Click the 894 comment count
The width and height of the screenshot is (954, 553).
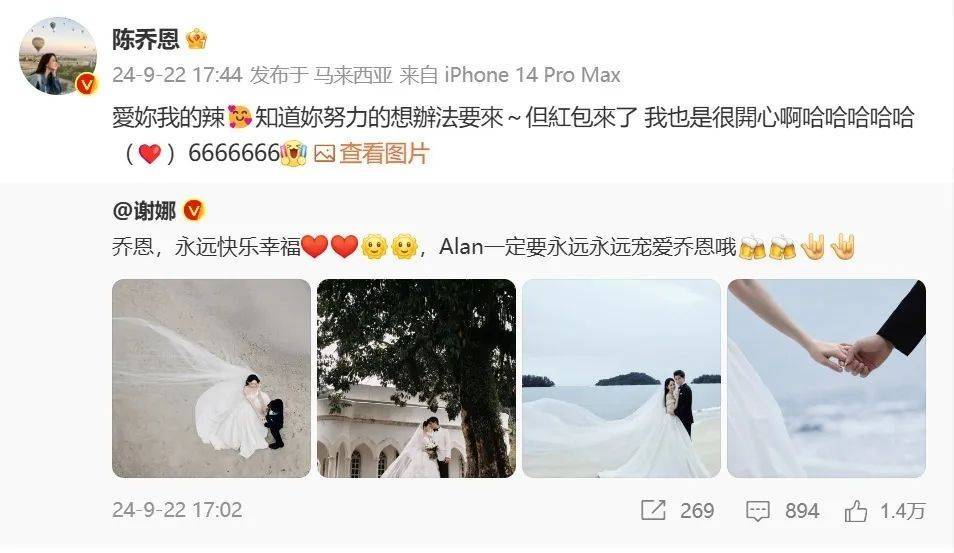point(802,511)
